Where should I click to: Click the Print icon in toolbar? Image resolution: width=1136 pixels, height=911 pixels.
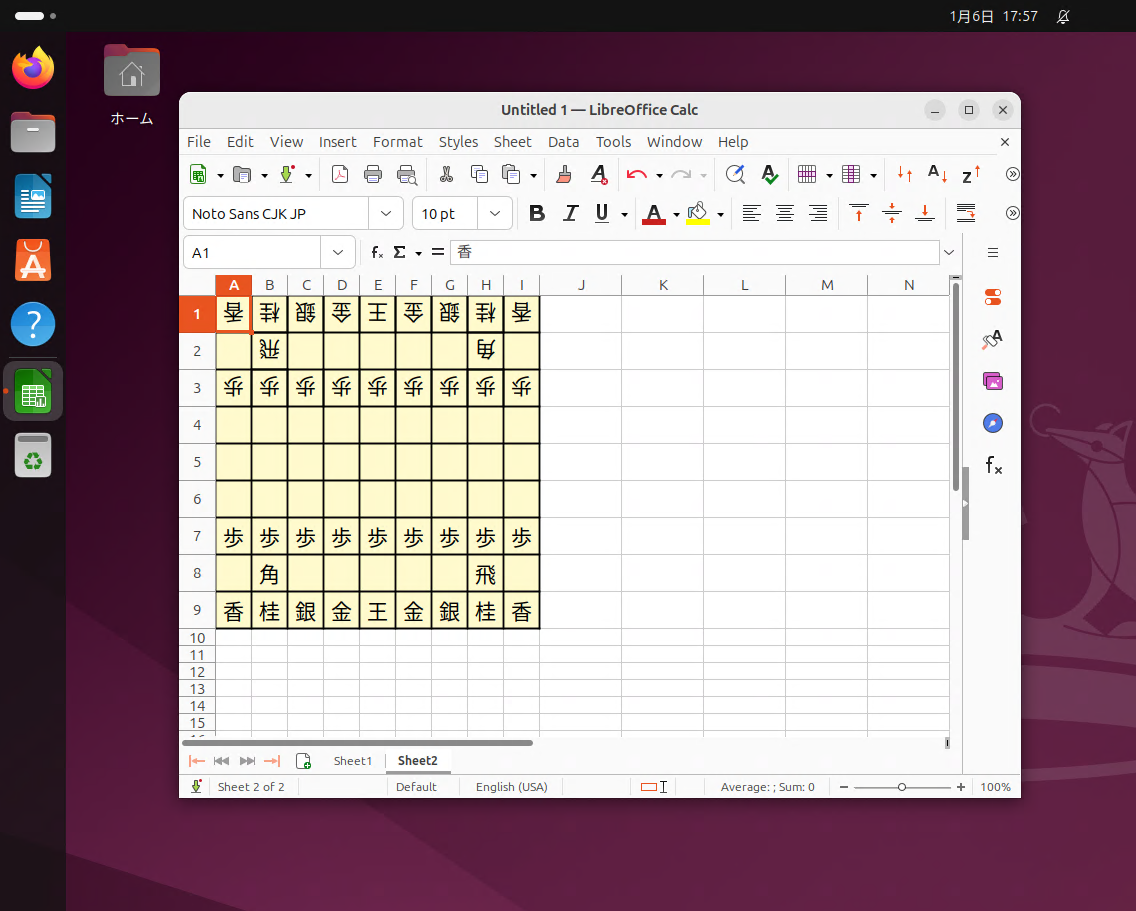(373, 174)
